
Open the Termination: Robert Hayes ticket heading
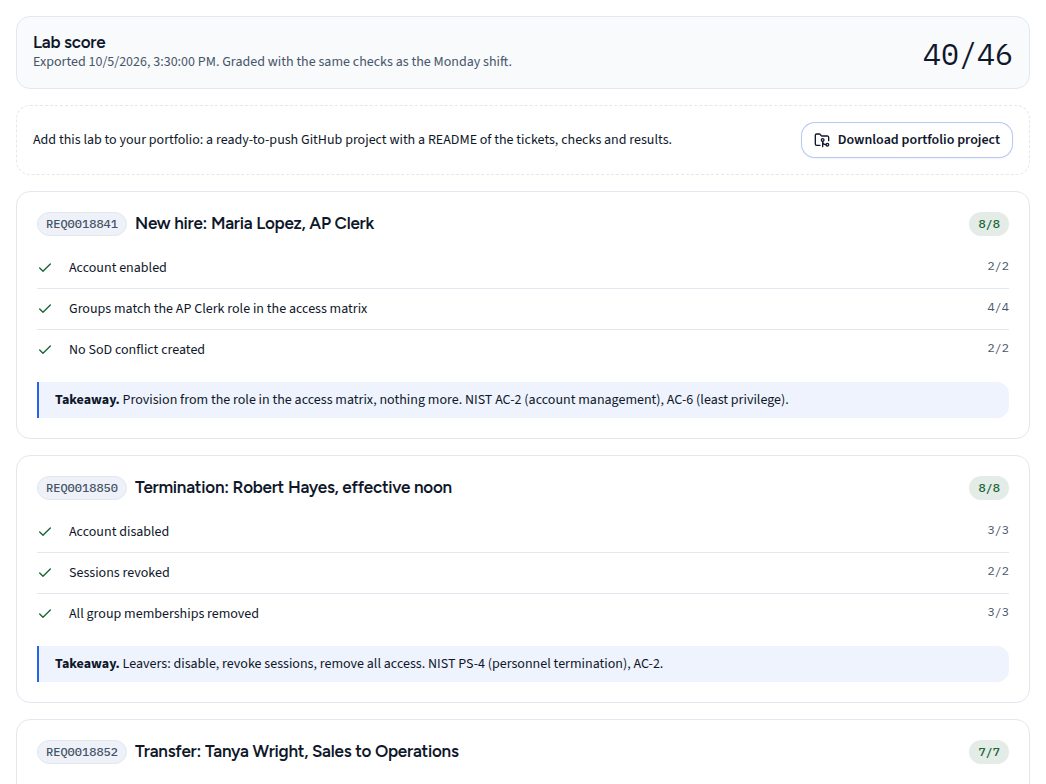294,488
